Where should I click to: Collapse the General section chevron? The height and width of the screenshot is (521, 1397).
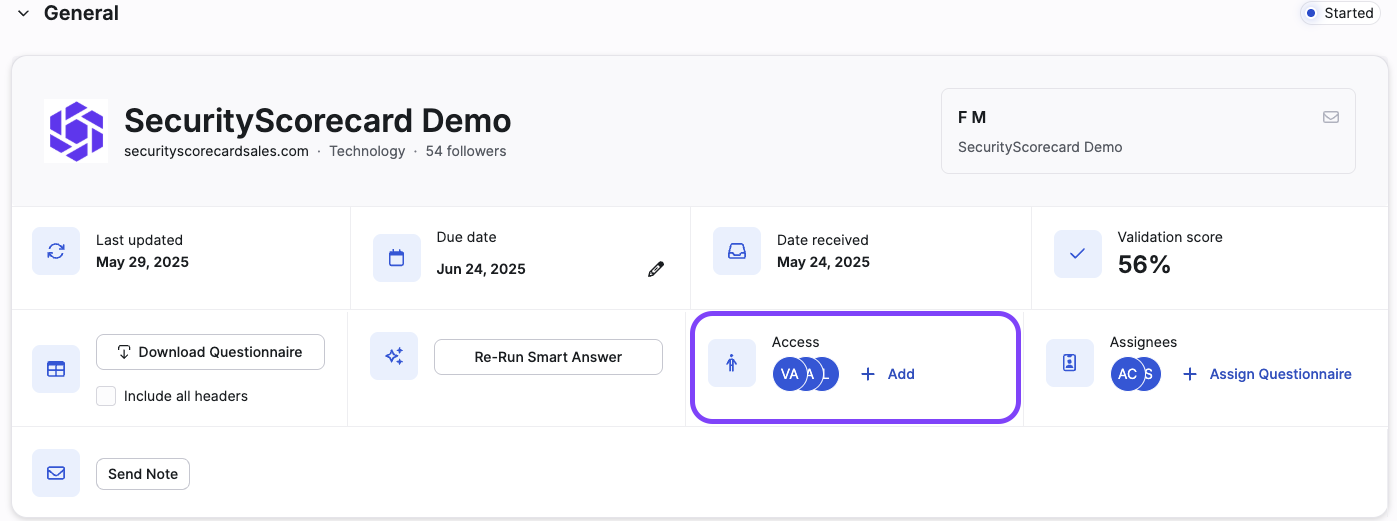24,14
